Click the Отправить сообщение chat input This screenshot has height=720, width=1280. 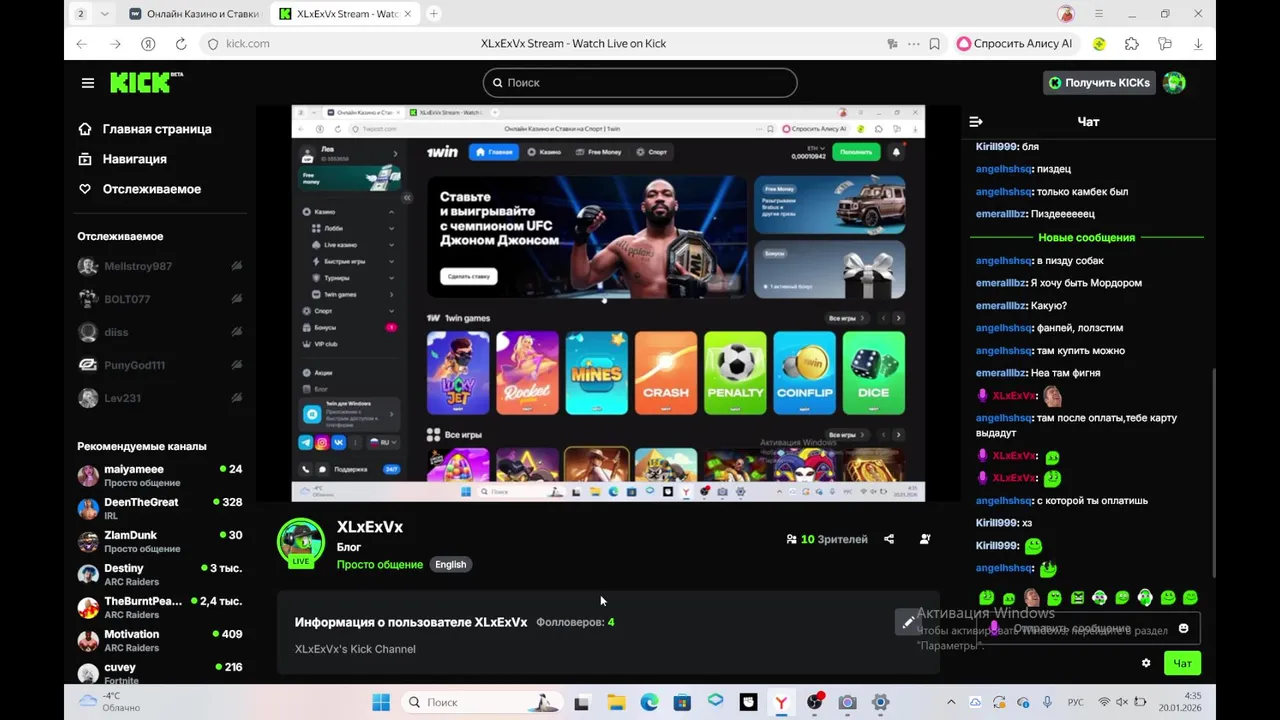(x=1088, y=628)
